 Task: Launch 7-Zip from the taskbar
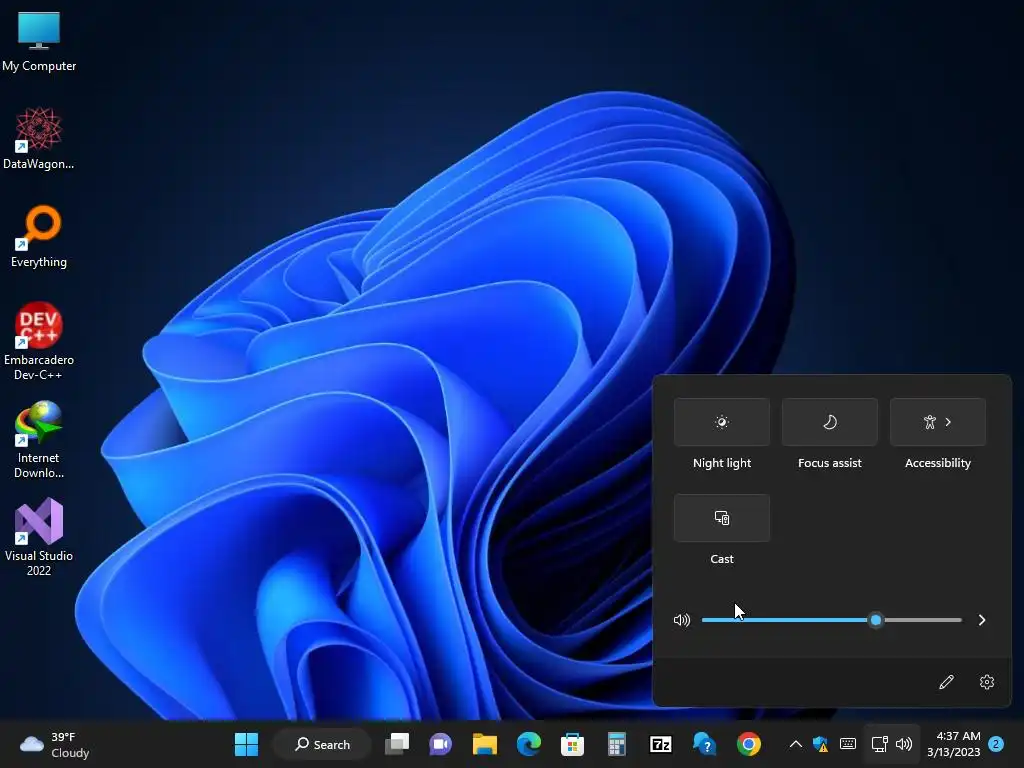pyautogui.click(x=660, y=744)
